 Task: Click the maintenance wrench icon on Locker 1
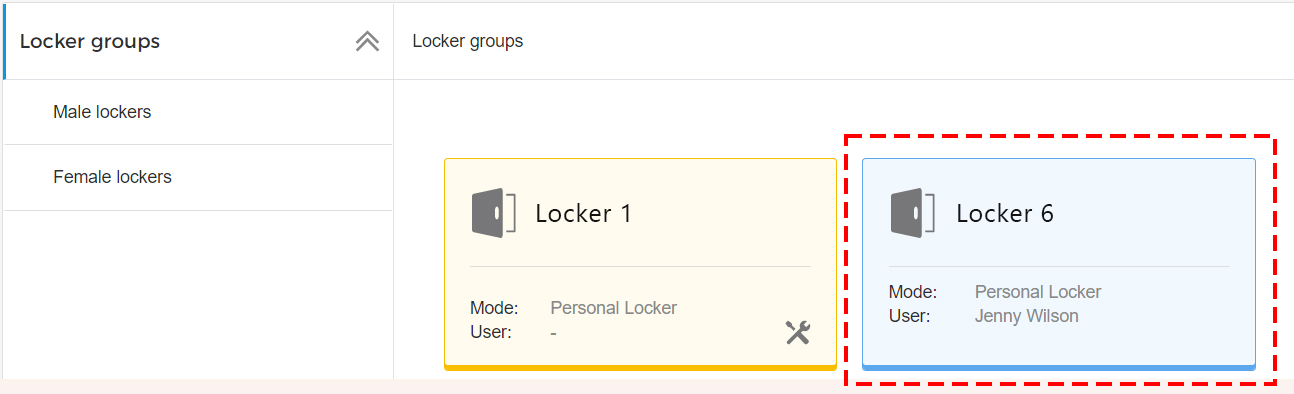point(797,332)
